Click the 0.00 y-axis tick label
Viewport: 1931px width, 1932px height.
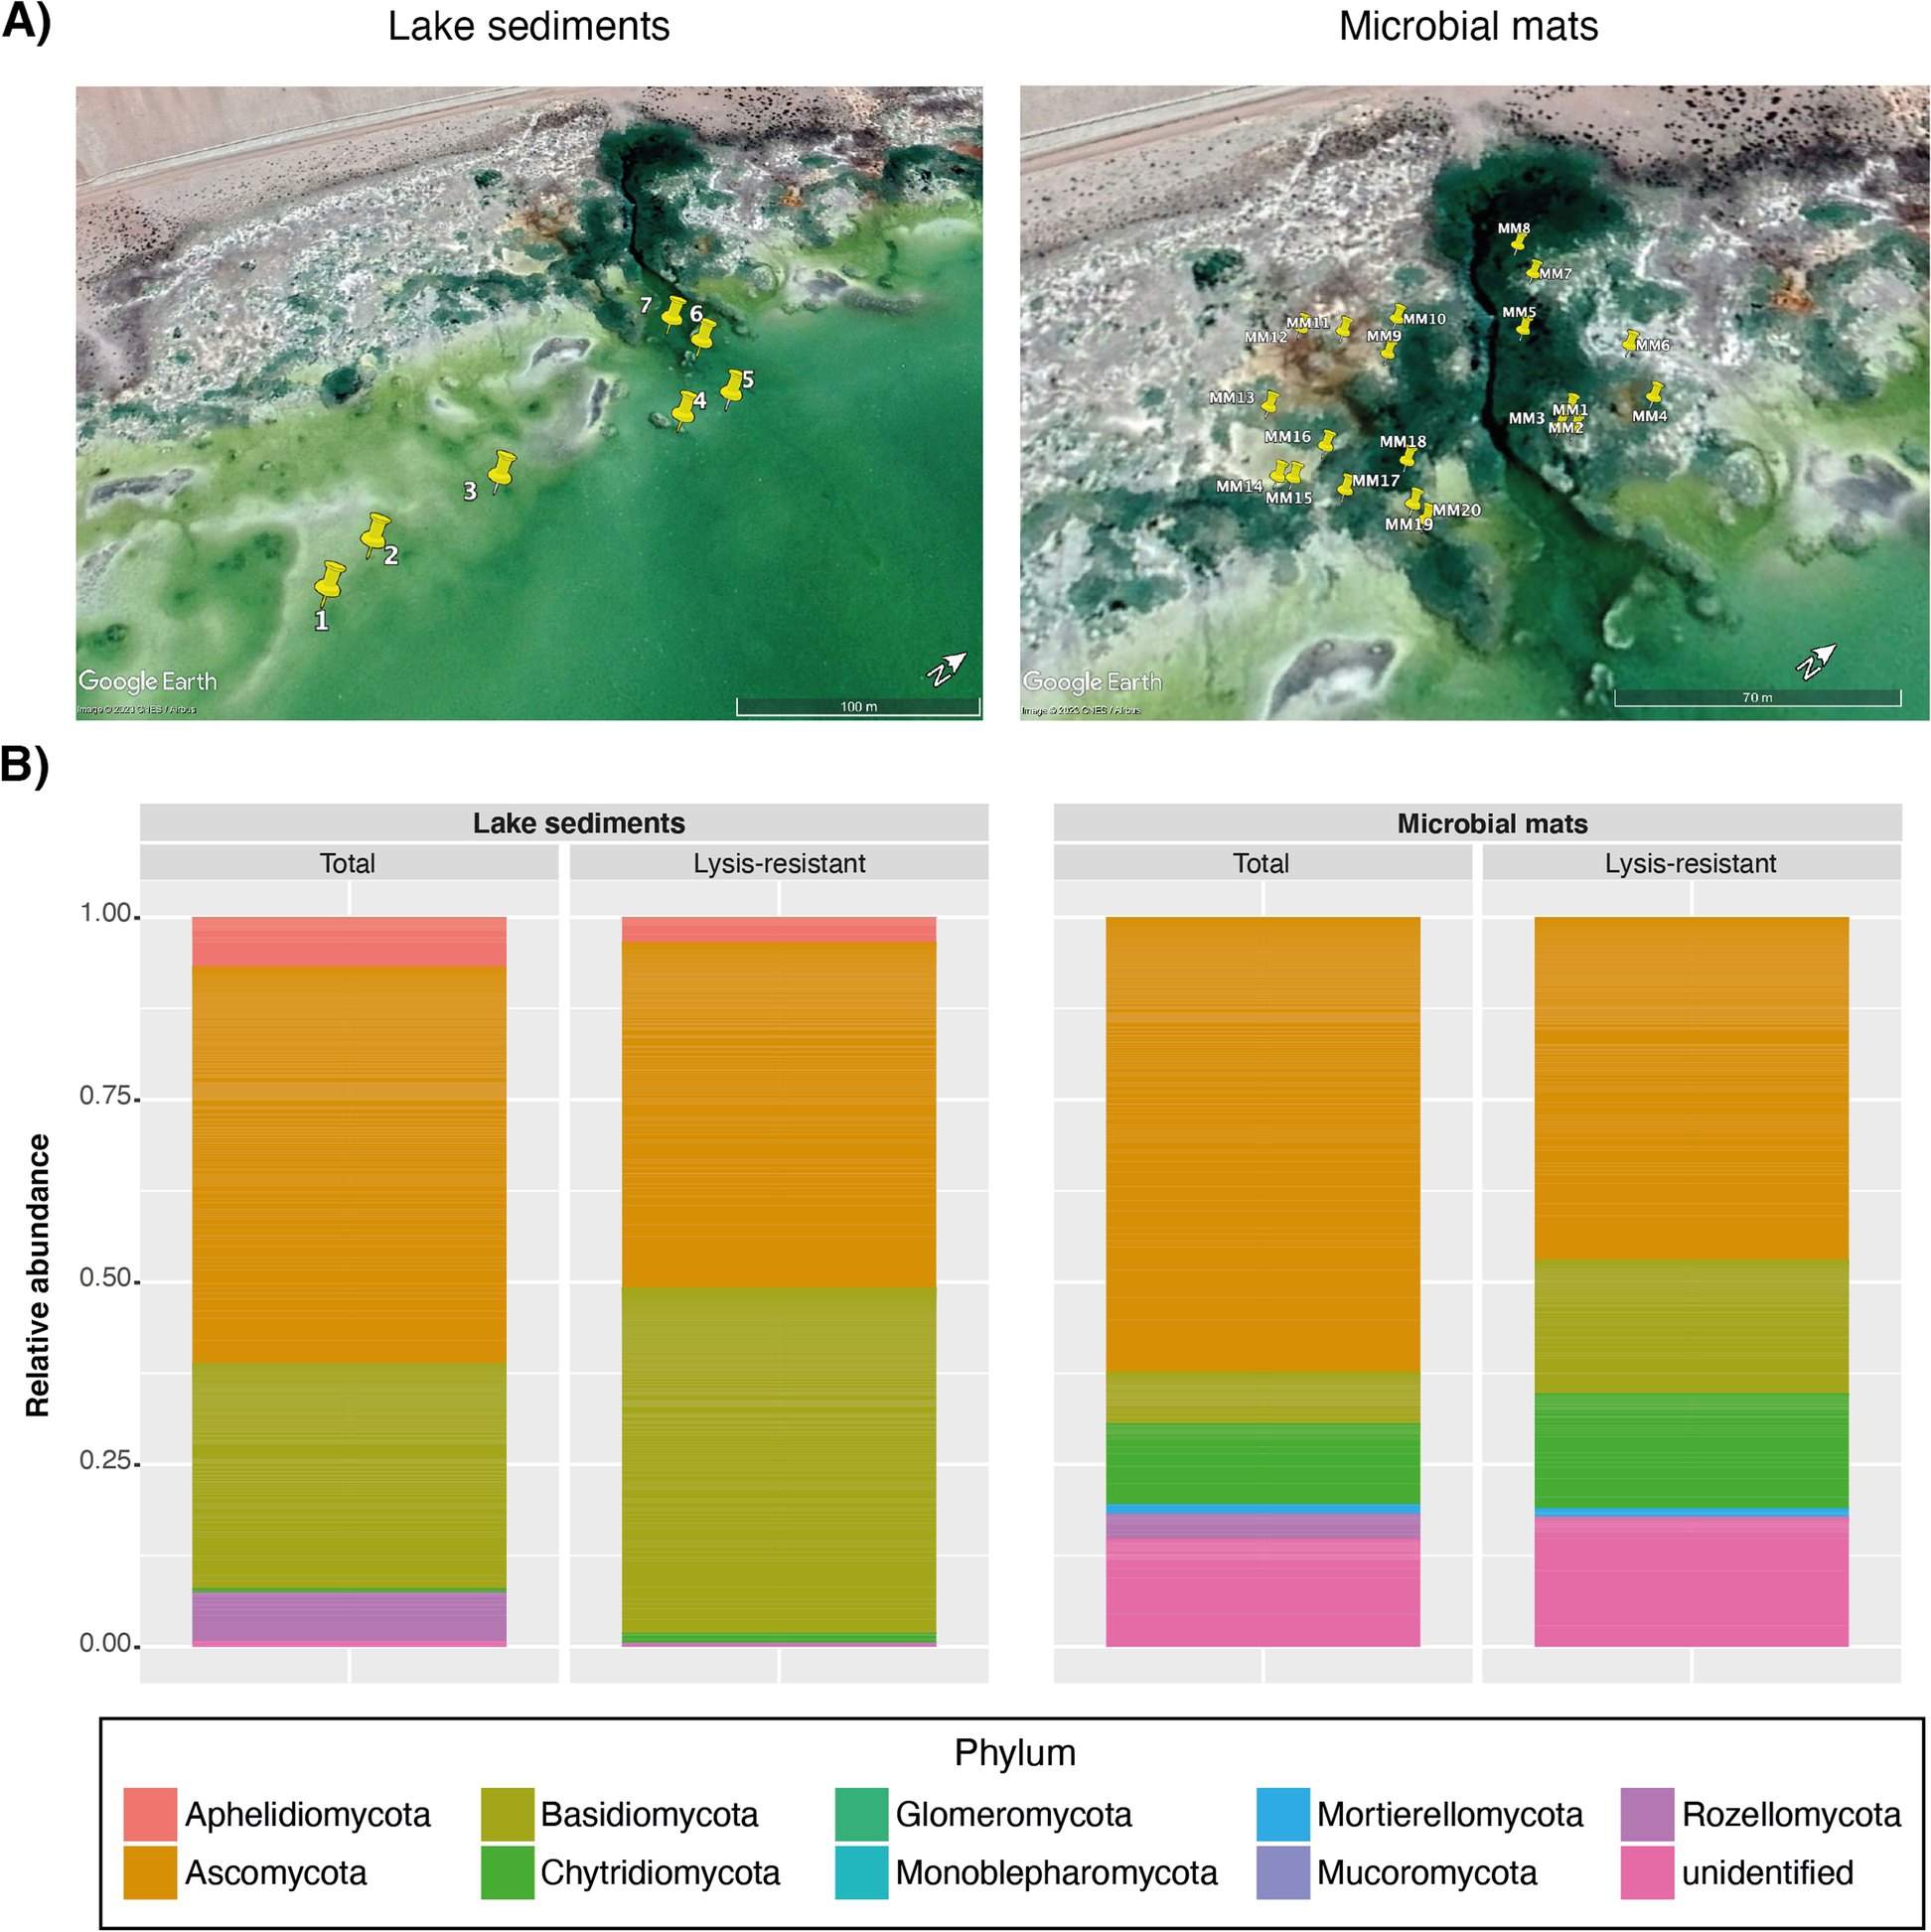pyautogui.click(x=105, y=1643)
